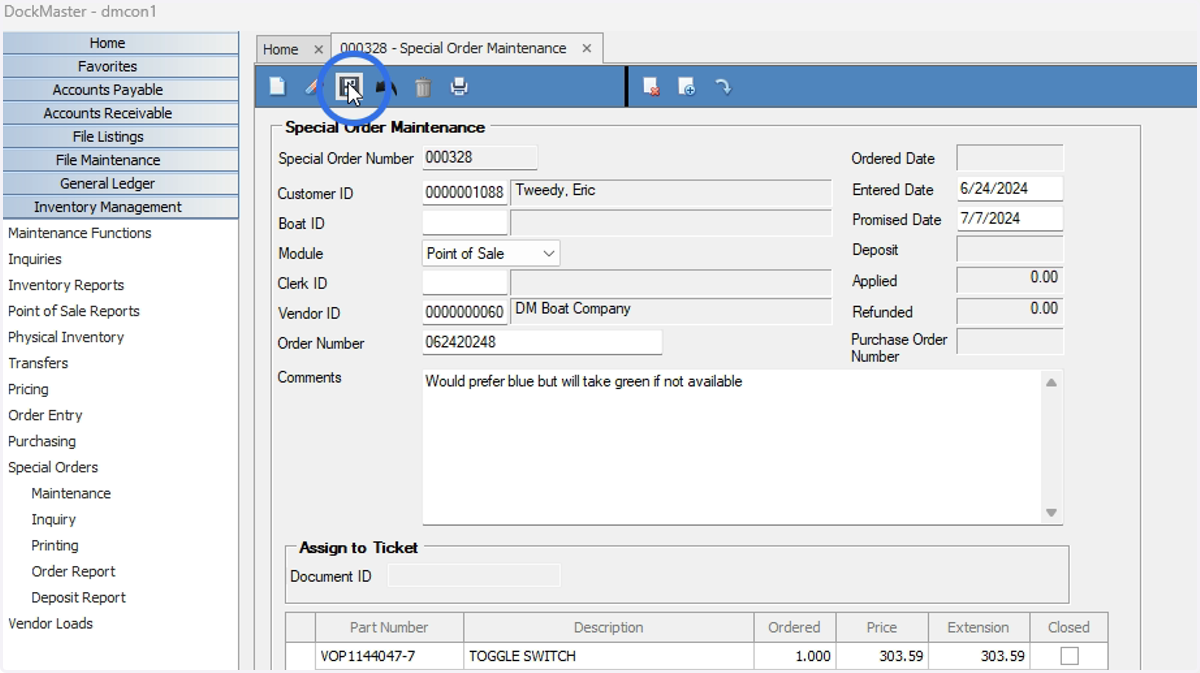
Task: Toggle the Closed checkbox for TOGGLE SWITCH
Action: (1069, 656)
